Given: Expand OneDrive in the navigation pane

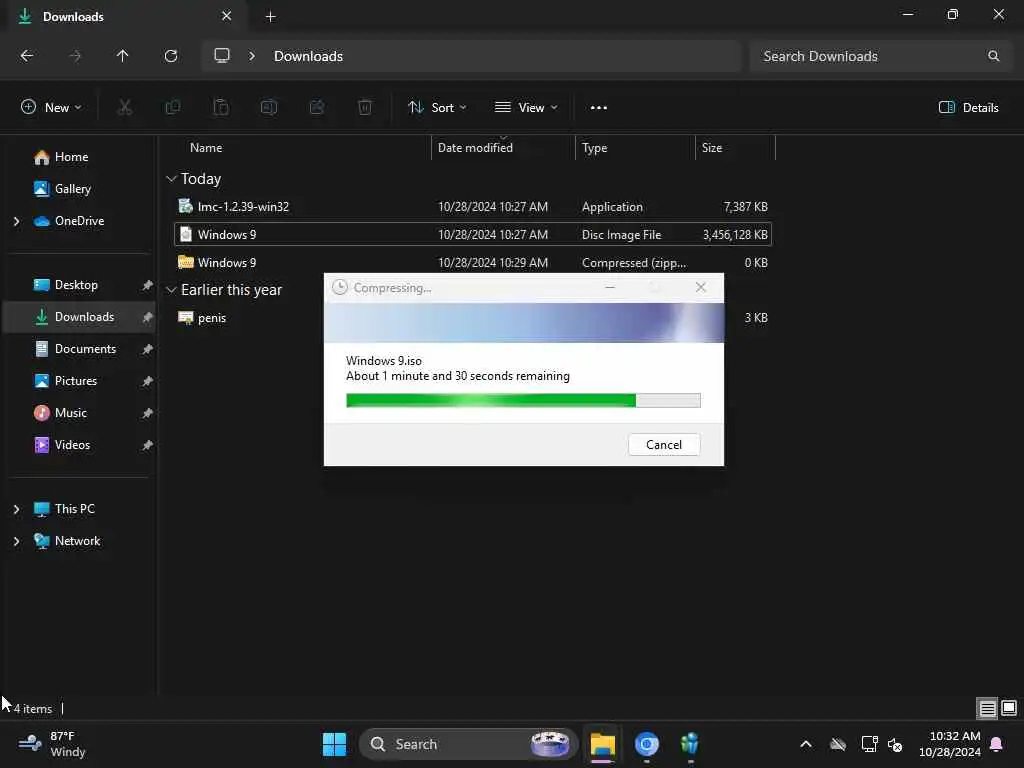Looking at the screenshot, I should pyautogui.click(x=16, y=221).
